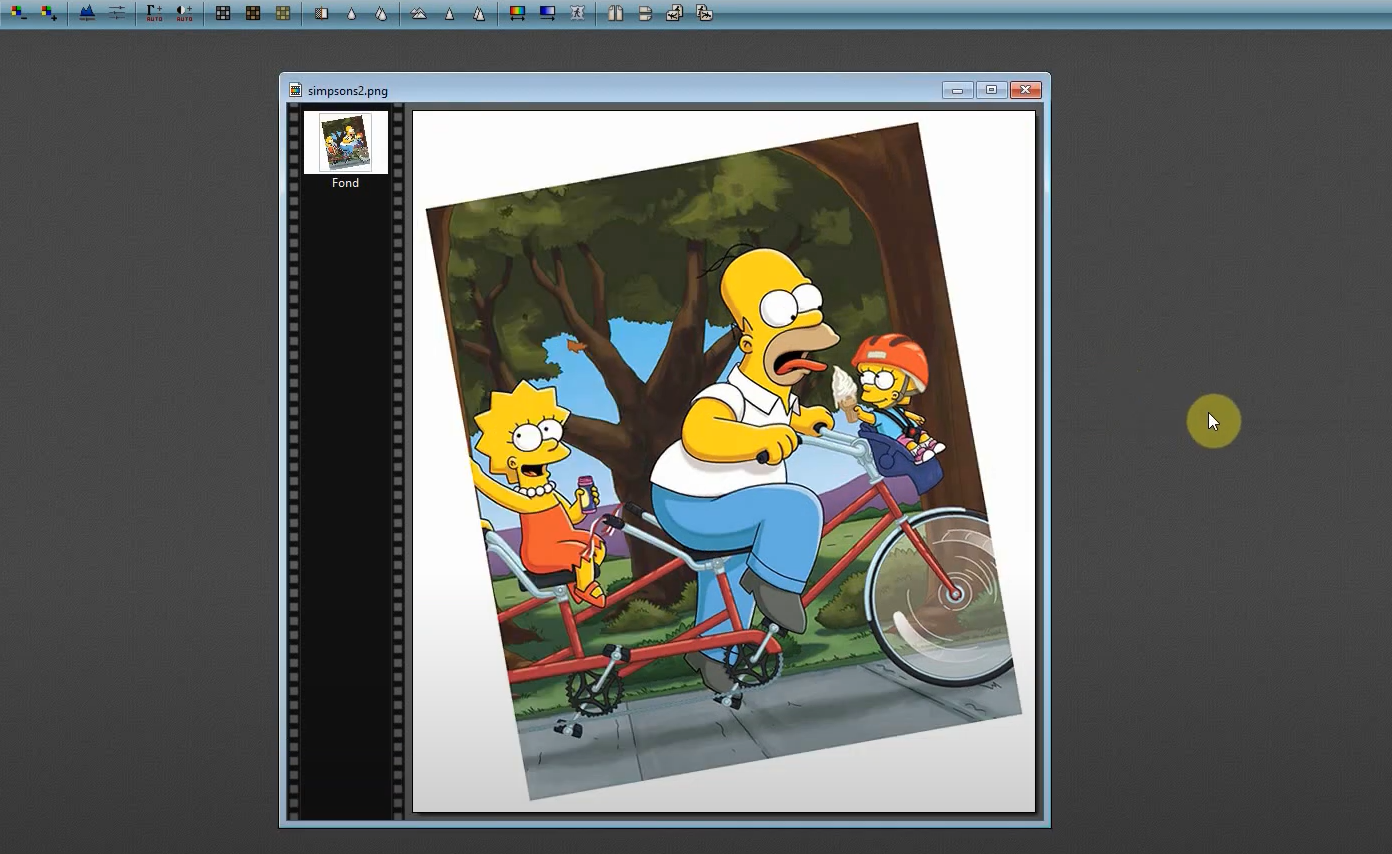The height and width of the screenshot is (854, 1392).
Task: Open the PhotoMasque icon
Action: [x=577, y=14]
